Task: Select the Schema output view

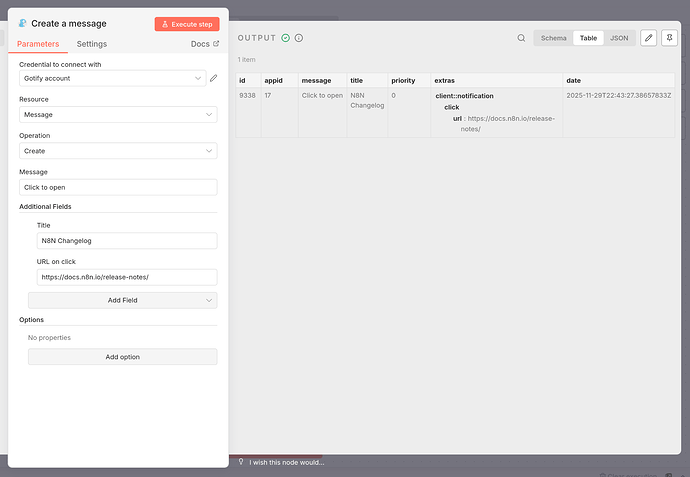Action: click(554, 38)
